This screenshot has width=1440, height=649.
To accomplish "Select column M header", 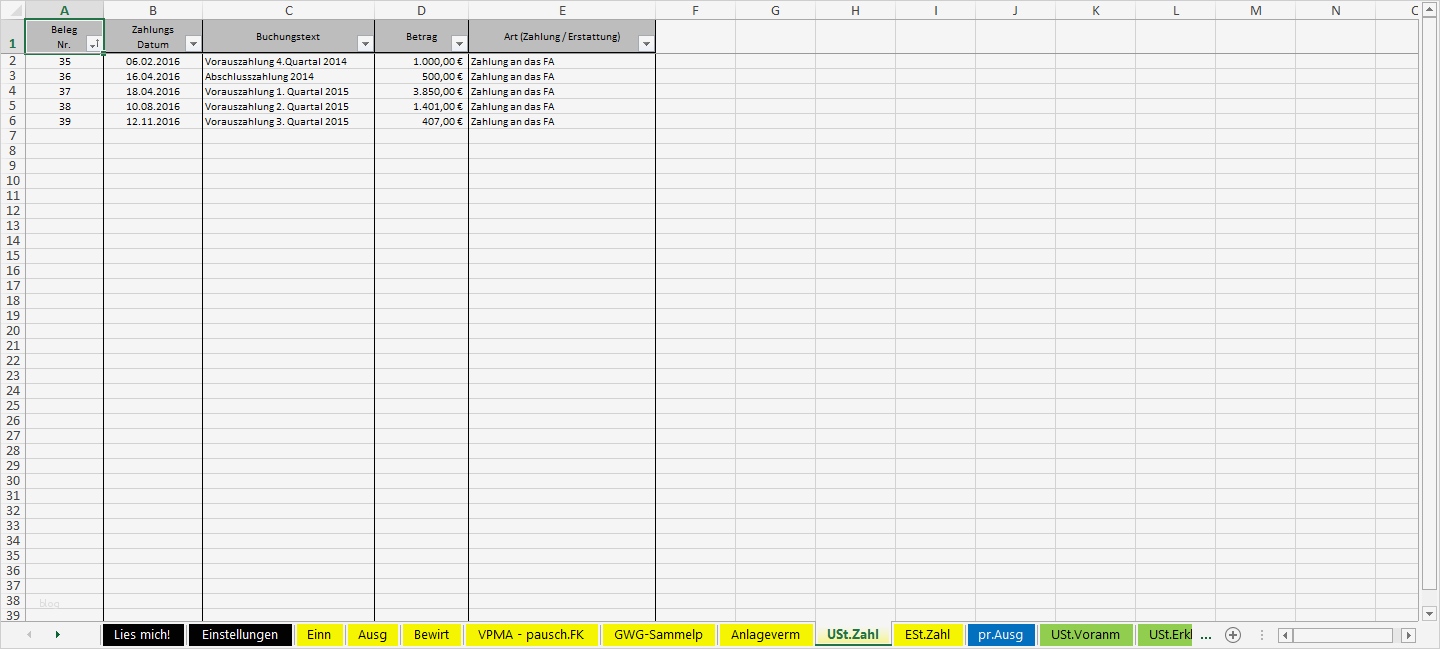I will [x=1255, y=10].
